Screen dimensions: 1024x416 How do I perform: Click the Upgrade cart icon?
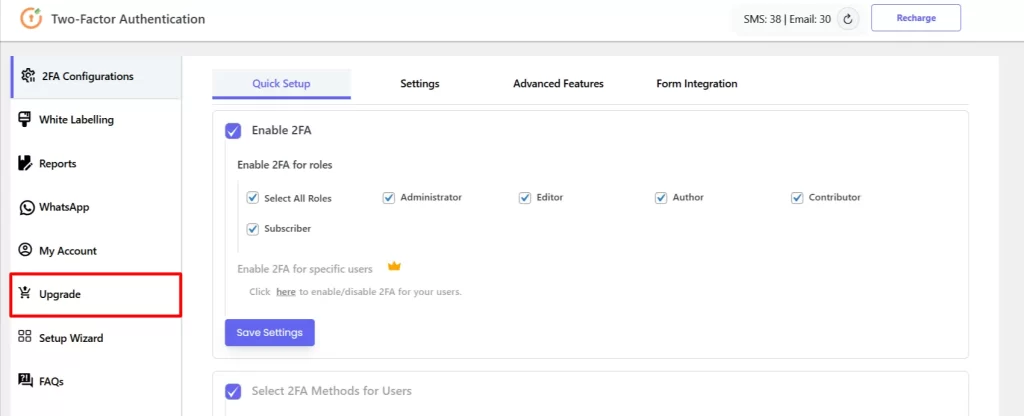[25, 293]
